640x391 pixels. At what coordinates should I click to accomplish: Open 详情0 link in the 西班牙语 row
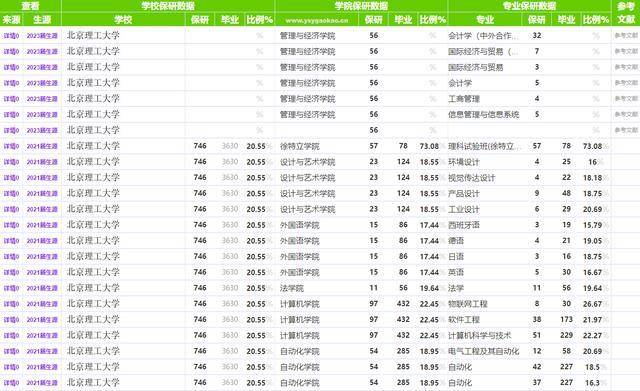tap(11, 225)
